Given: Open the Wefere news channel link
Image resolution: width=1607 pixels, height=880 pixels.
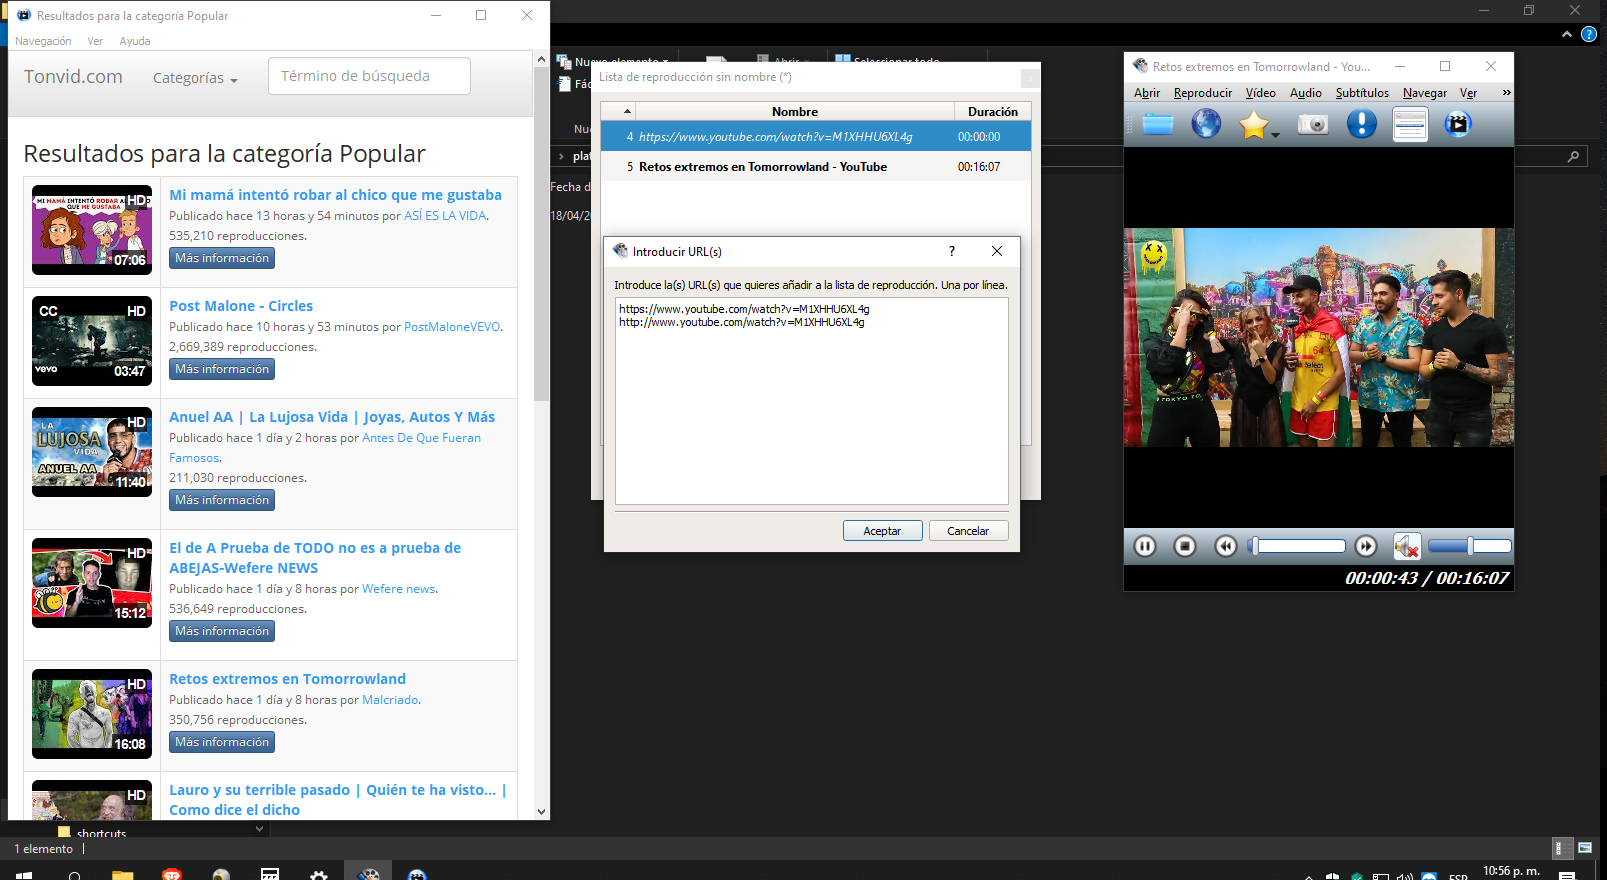Looking at the screenshot, I should click(398, 589).
